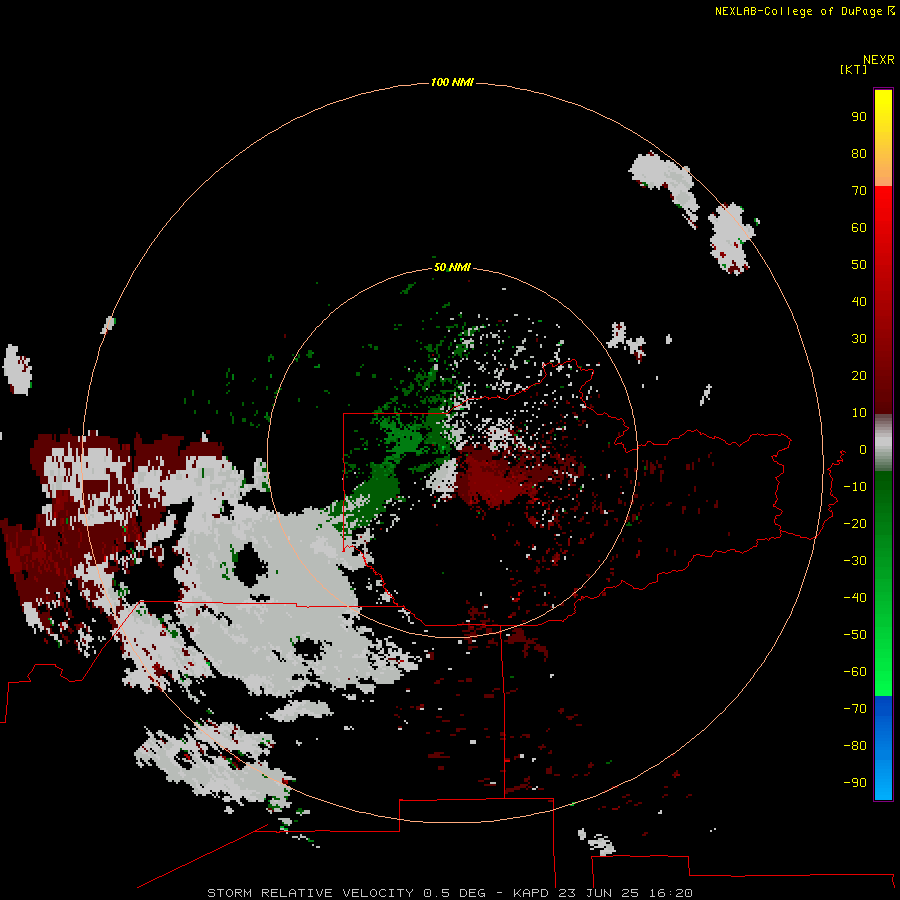Click the 70 value on velocity scale

click(x=859, y=191)
